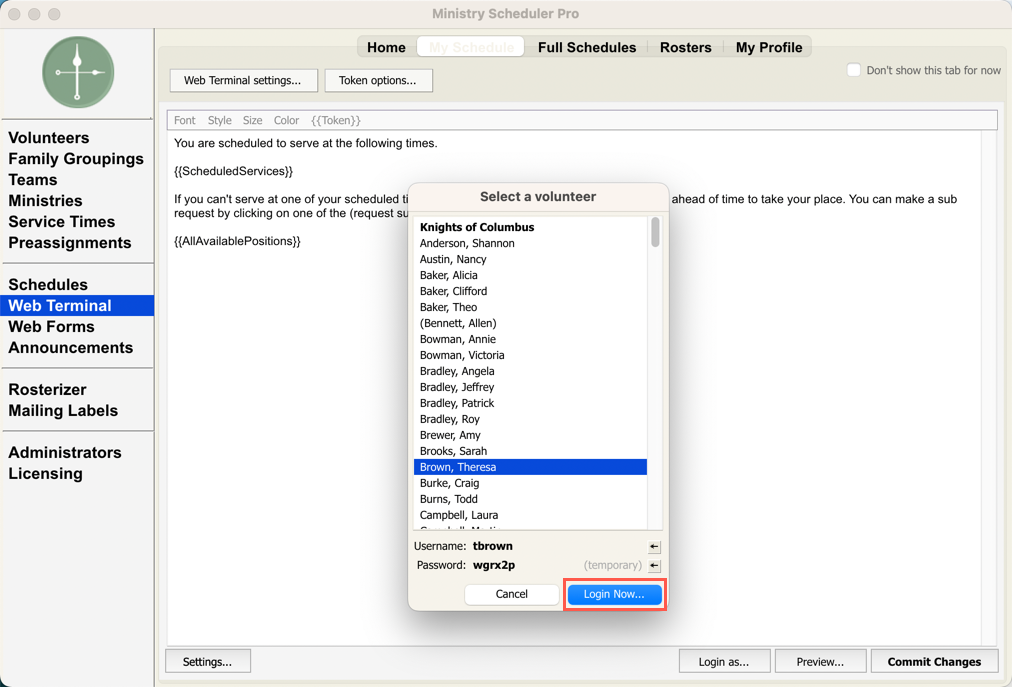This screenshot has width=1012, height=687.
Task: Open Administrators in the sidebar
Action: 65,453
